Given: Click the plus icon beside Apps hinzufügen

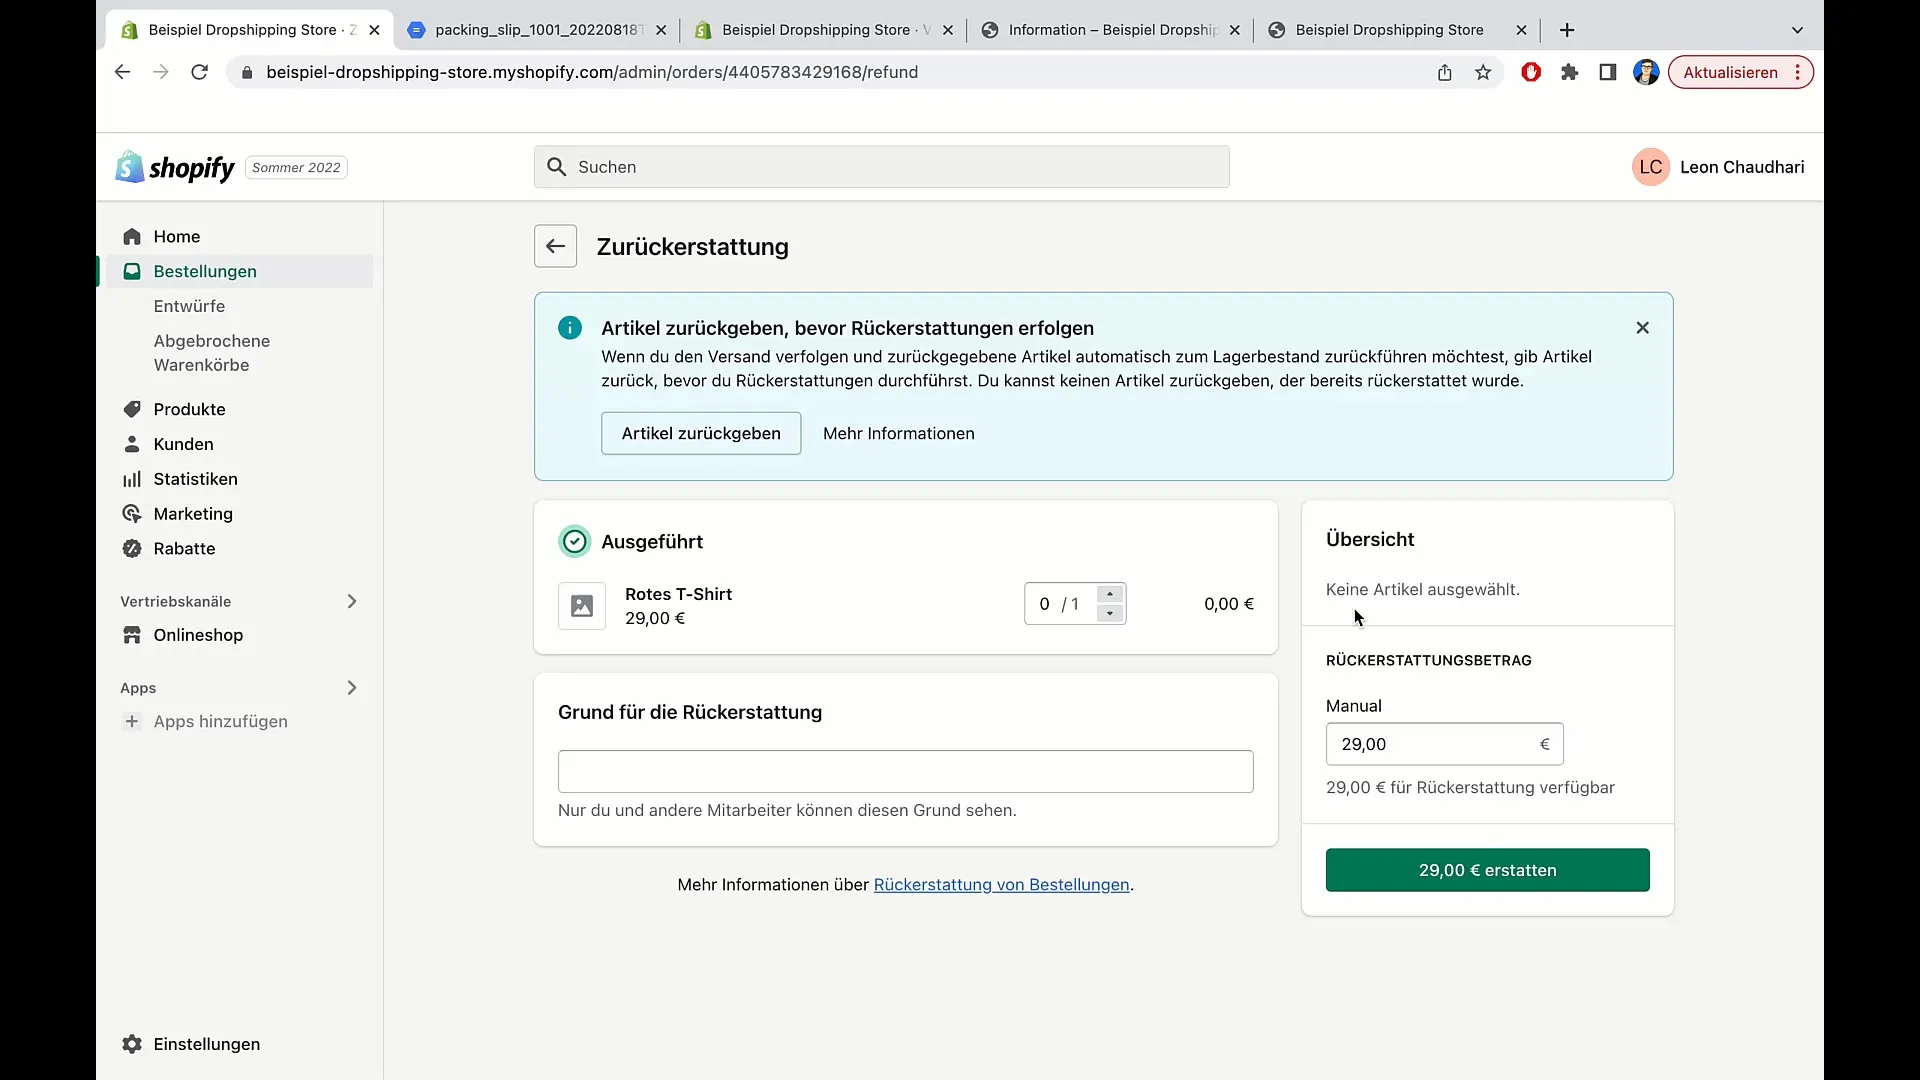Looking at the screenshot, I should 132,721.
